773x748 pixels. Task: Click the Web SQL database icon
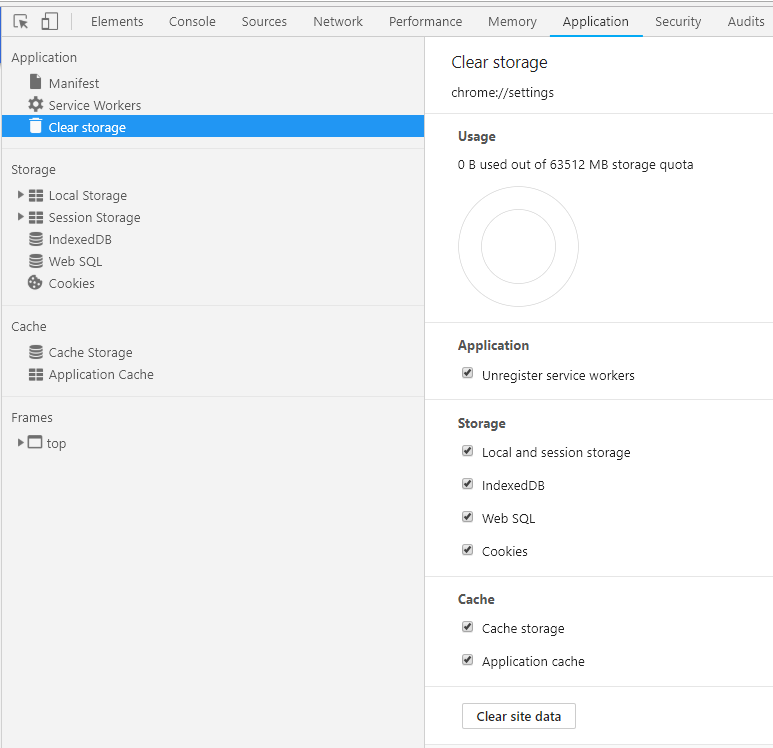coord(35,261)
